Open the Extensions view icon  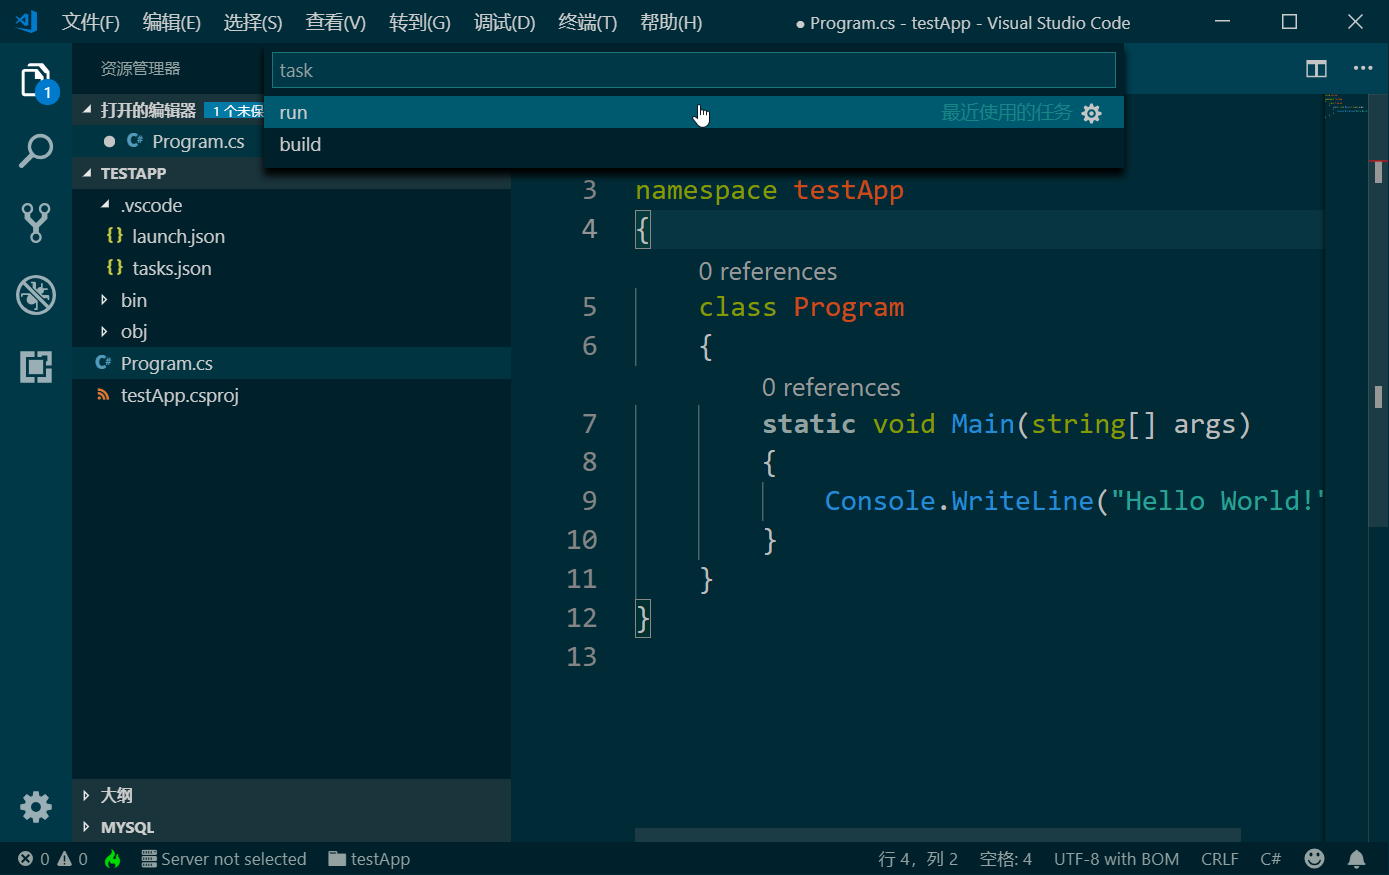tap(36, 367)
